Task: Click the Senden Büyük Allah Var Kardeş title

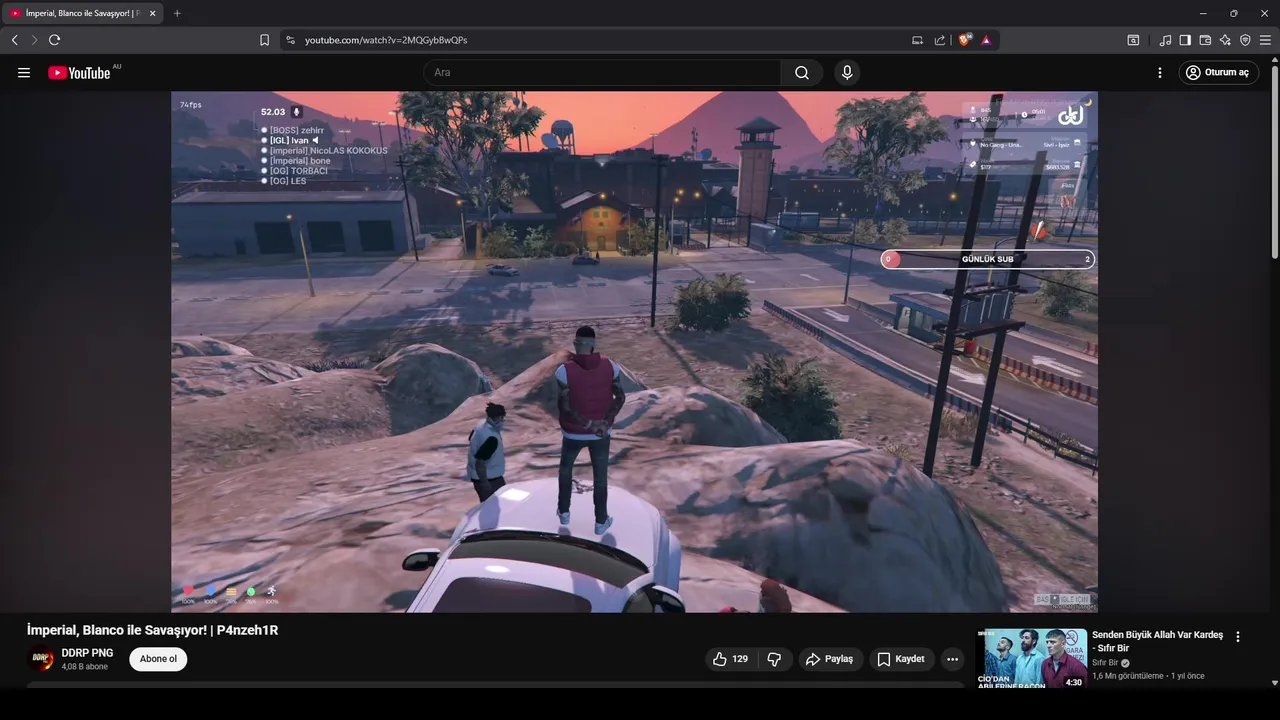Action: pyautogui.click(x=1157, y=641)
